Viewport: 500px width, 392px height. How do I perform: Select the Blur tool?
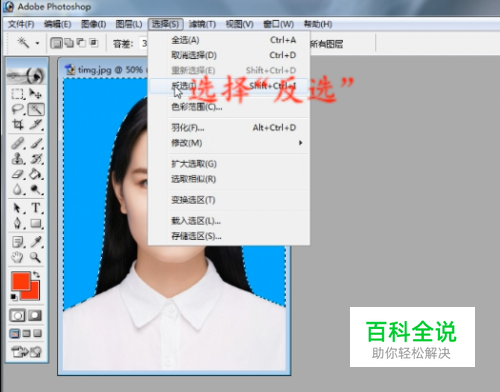point(18,189)
